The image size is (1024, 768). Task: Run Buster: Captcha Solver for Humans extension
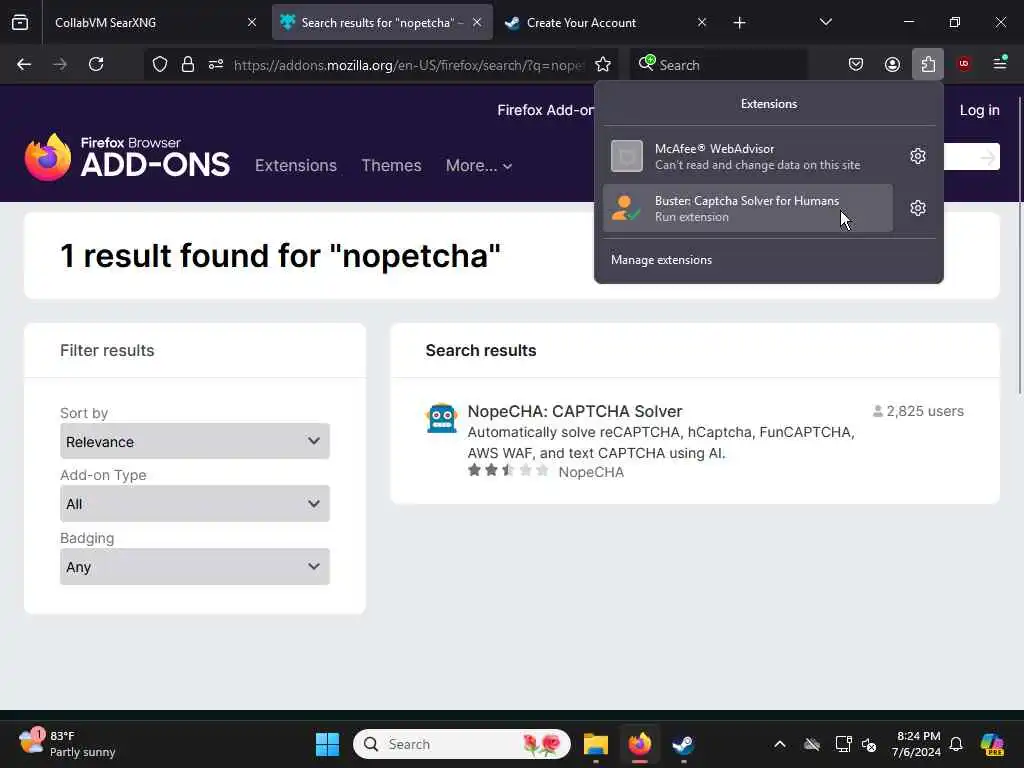tap(748, 208)
